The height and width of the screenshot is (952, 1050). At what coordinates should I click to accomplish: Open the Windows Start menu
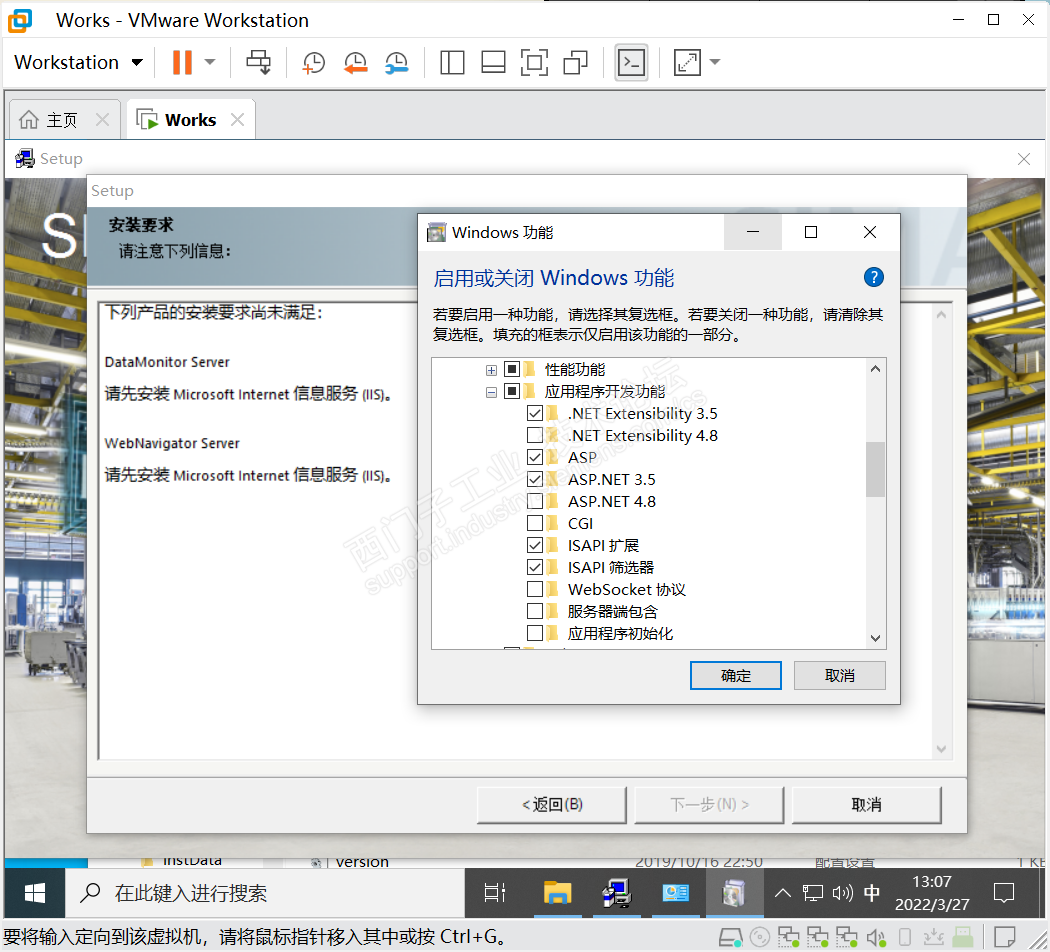[34, 893]
